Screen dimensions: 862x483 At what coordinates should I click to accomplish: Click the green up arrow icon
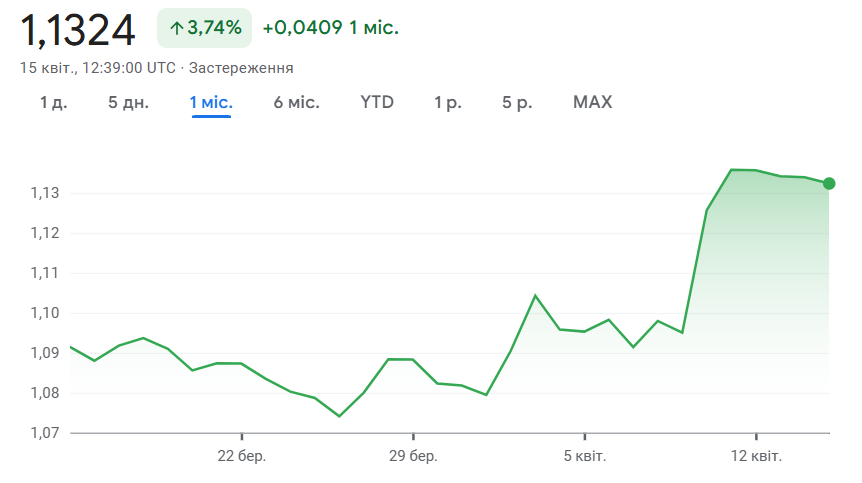pyautogui.click(x=176, y=28)
